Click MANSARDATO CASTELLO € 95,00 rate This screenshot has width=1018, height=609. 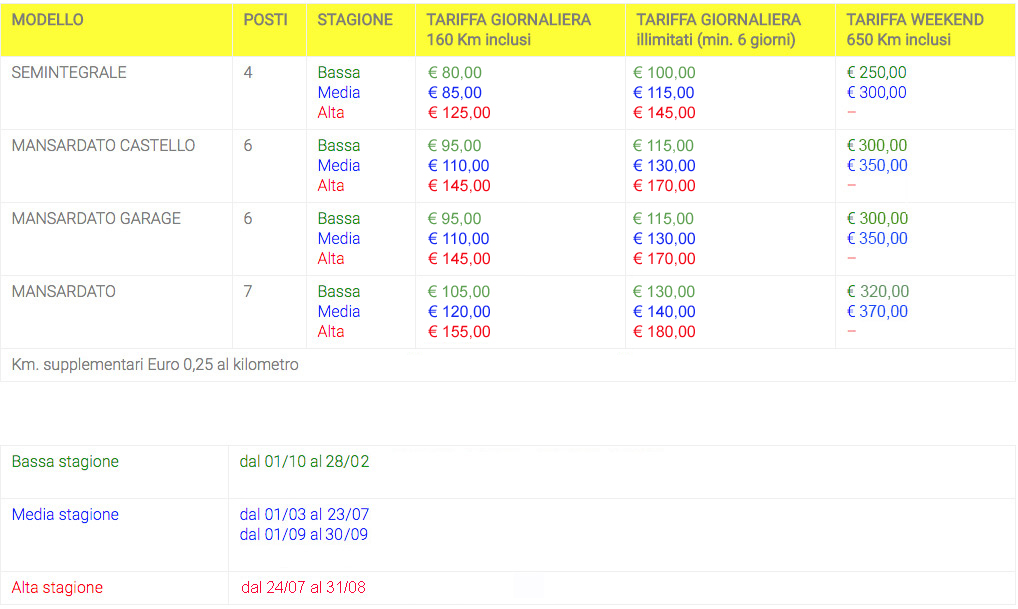click(x=454, y=145)
